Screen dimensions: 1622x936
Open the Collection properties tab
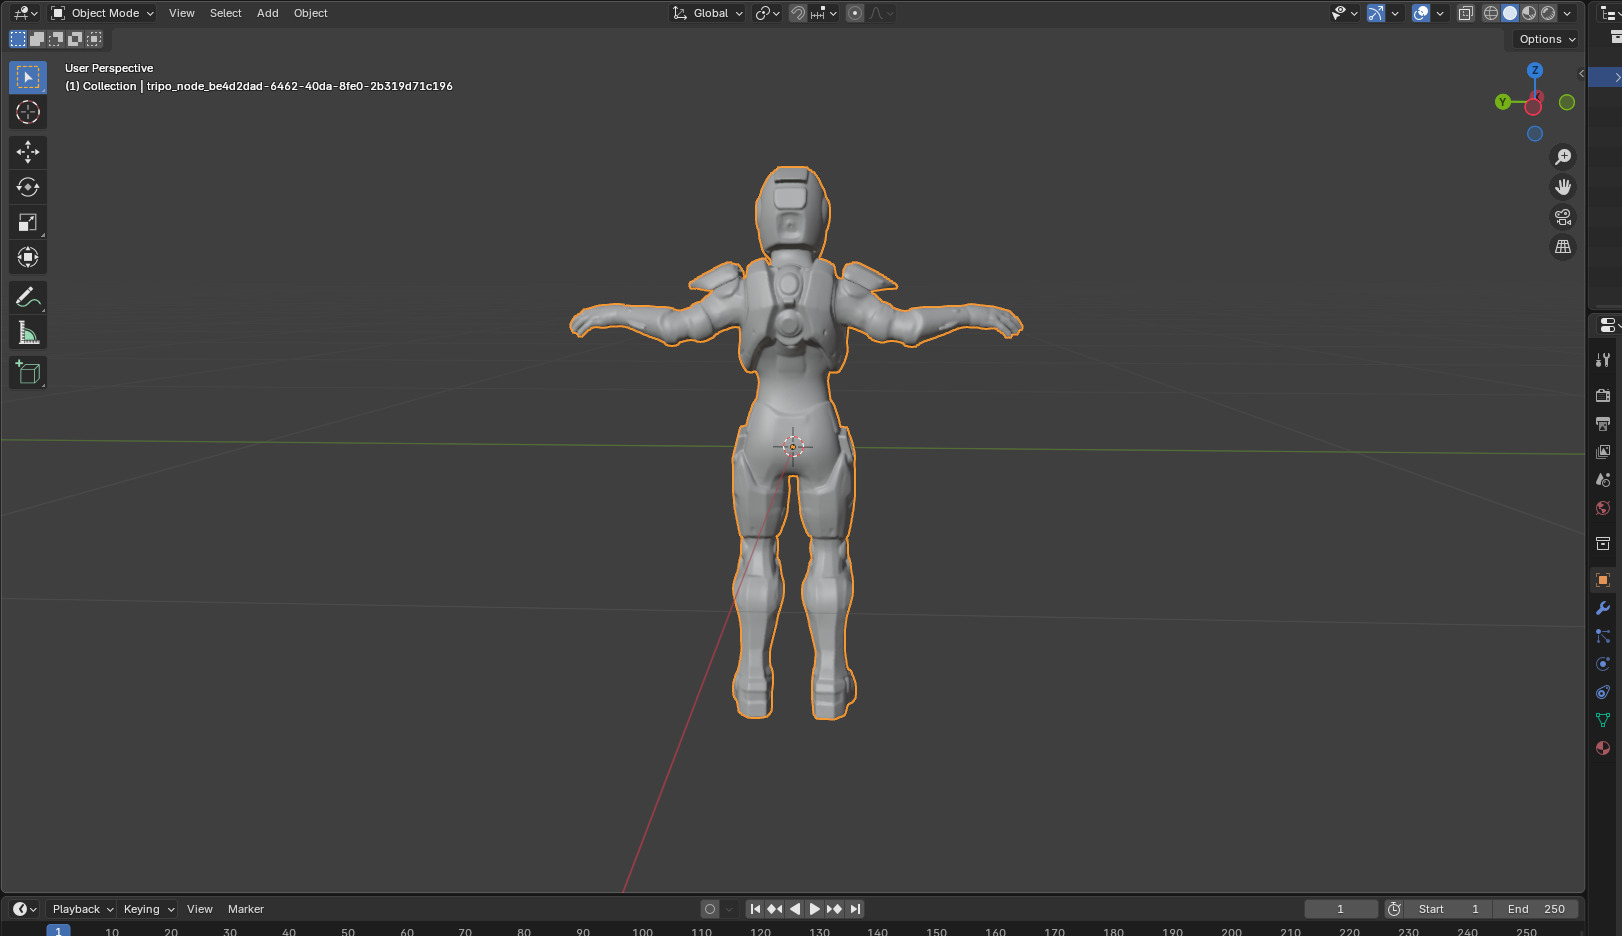pos(1603,544)
